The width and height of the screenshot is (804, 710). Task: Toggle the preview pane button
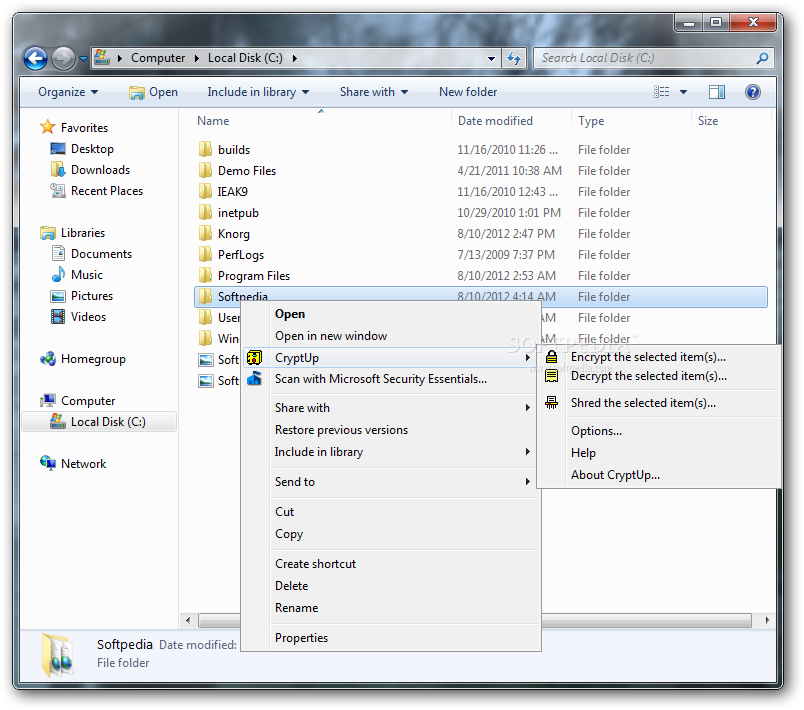716,92
